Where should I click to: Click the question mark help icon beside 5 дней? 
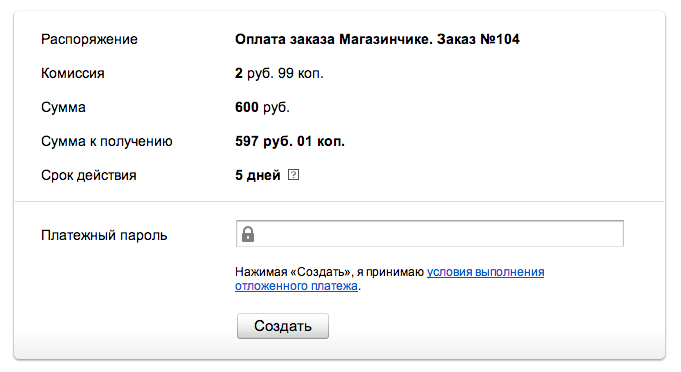(x=294, y=175)
